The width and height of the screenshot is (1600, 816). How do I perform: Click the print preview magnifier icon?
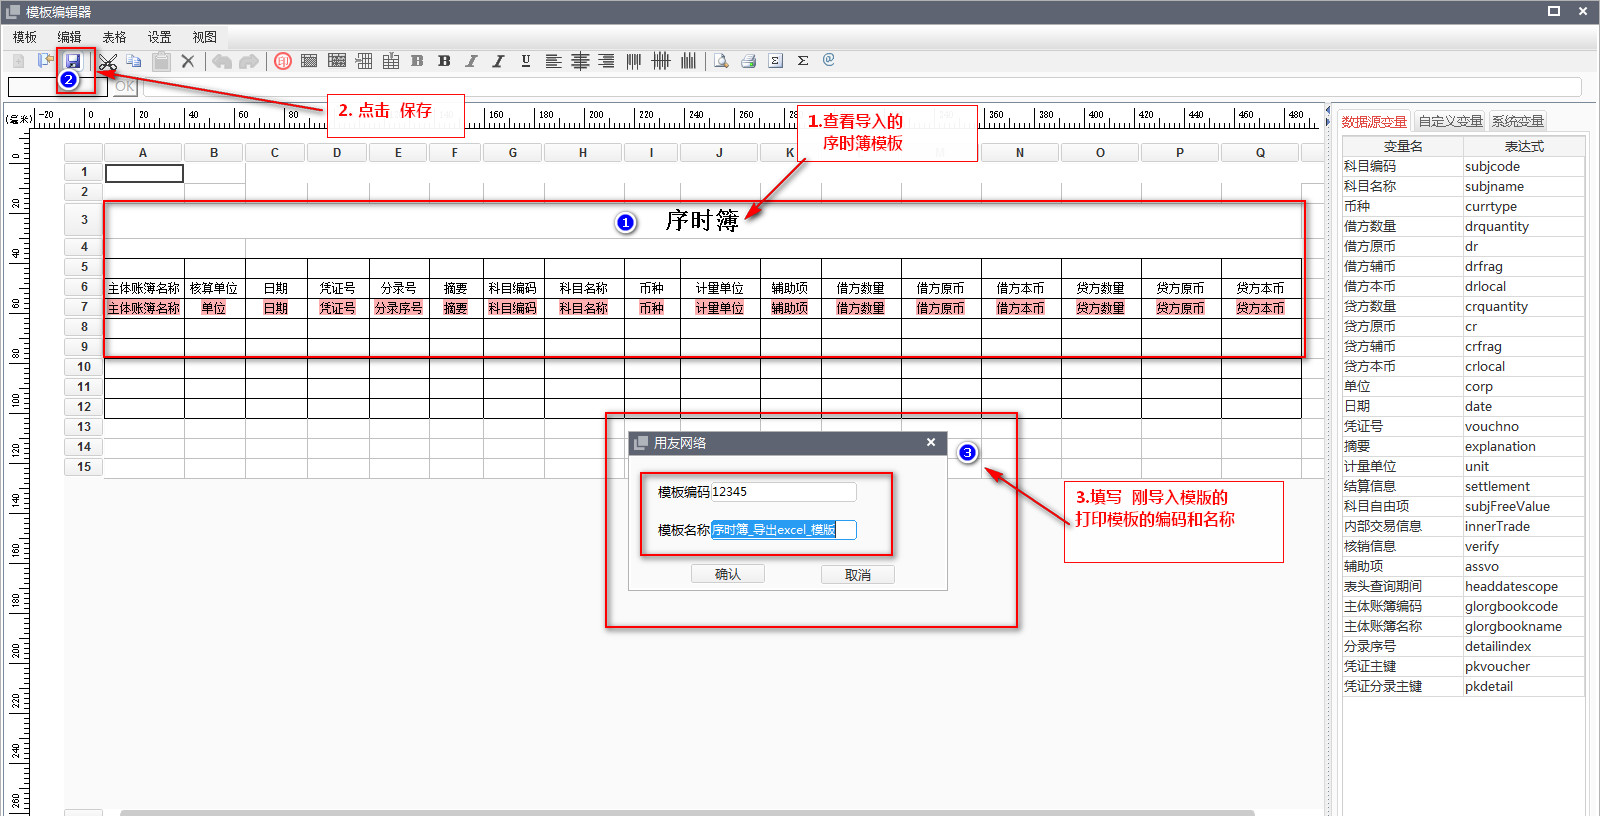pyautogui.click(x=721, y=61)
